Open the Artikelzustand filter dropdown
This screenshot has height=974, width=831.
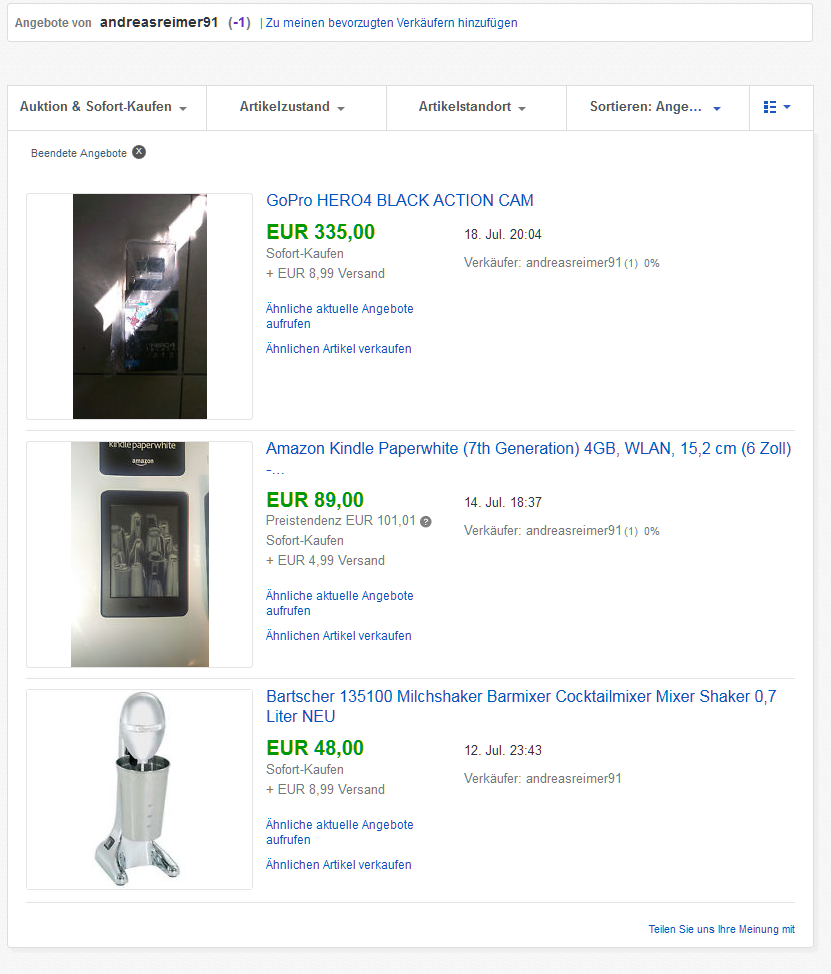pyautogui.click(x=292, y=107)
